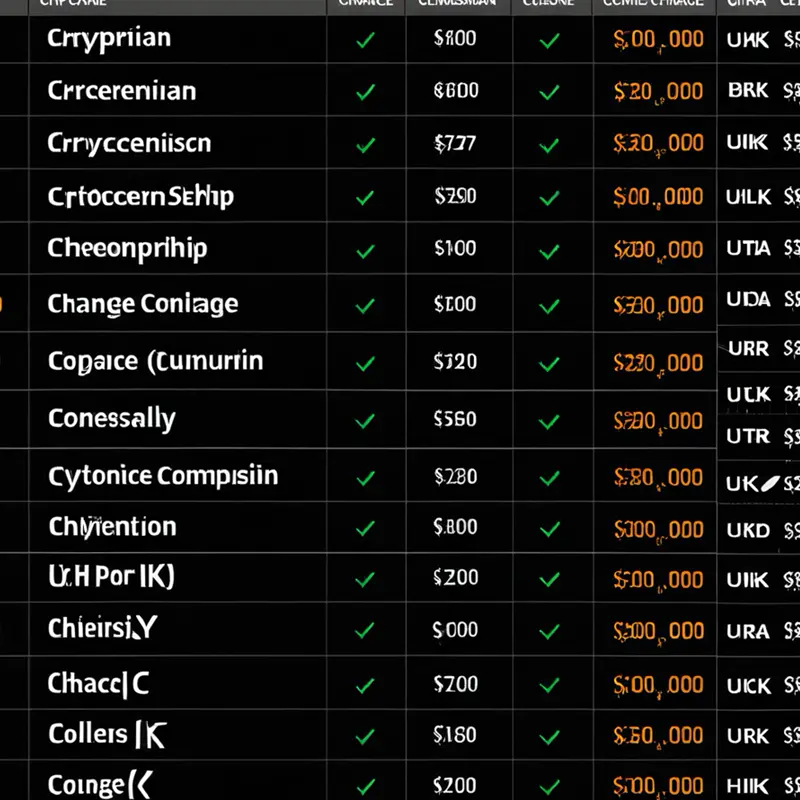
Task: Select the BRK code cell
Action: [748, 90]
